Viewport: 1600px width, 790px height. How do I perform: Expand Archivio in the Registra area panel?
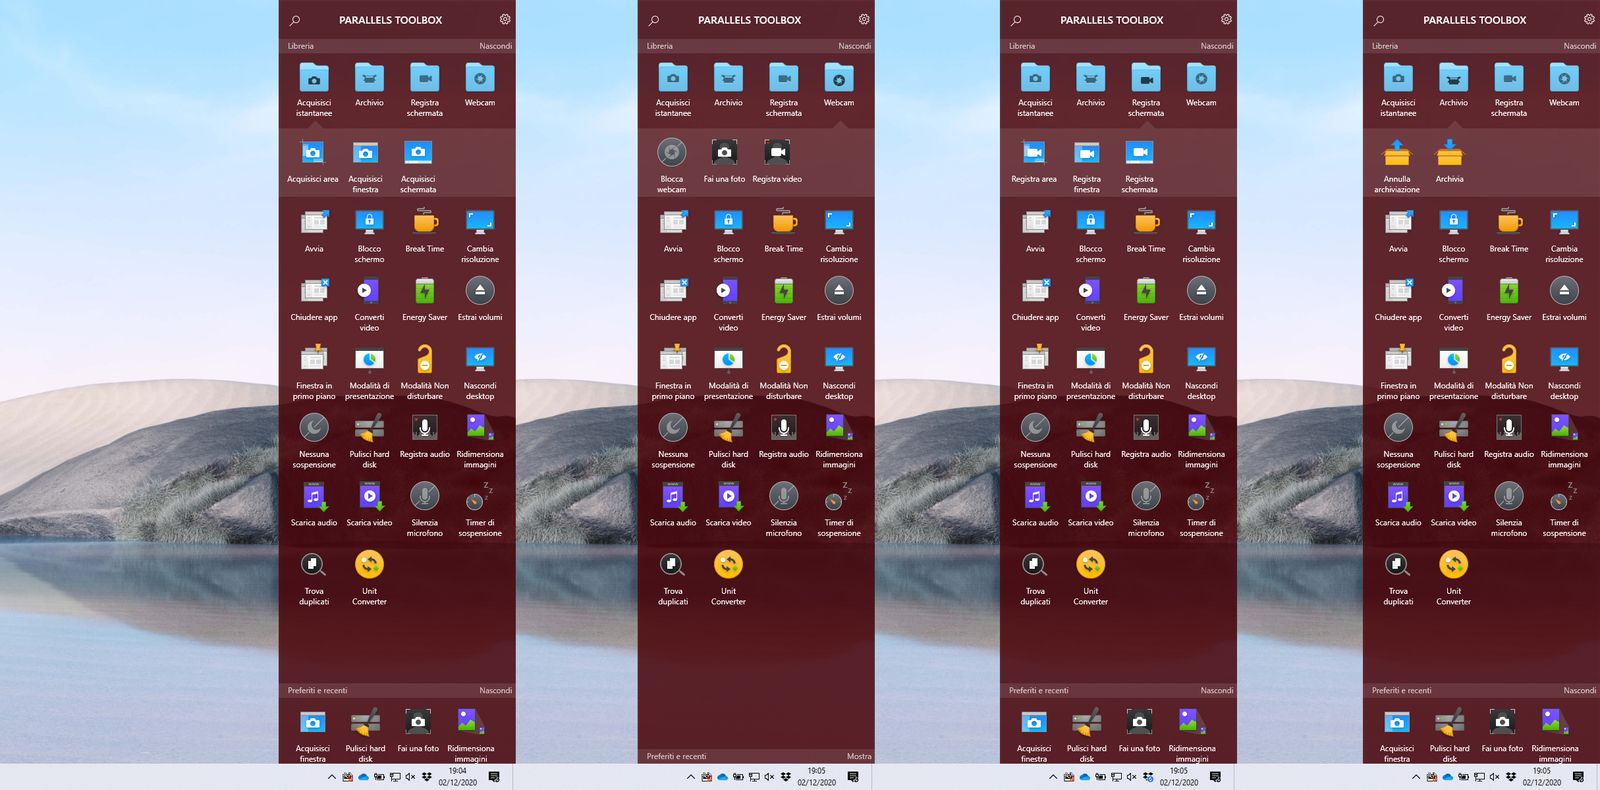pyautogui.click(x=1091, y=84)
